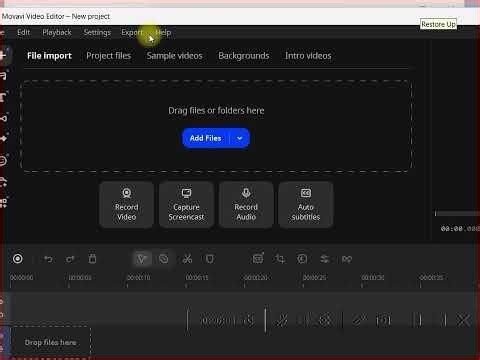Screen dimensions: 480x360
Task: Click the 00:00:00 mark on timeline ruler
Action: click(x=21, y=277)
